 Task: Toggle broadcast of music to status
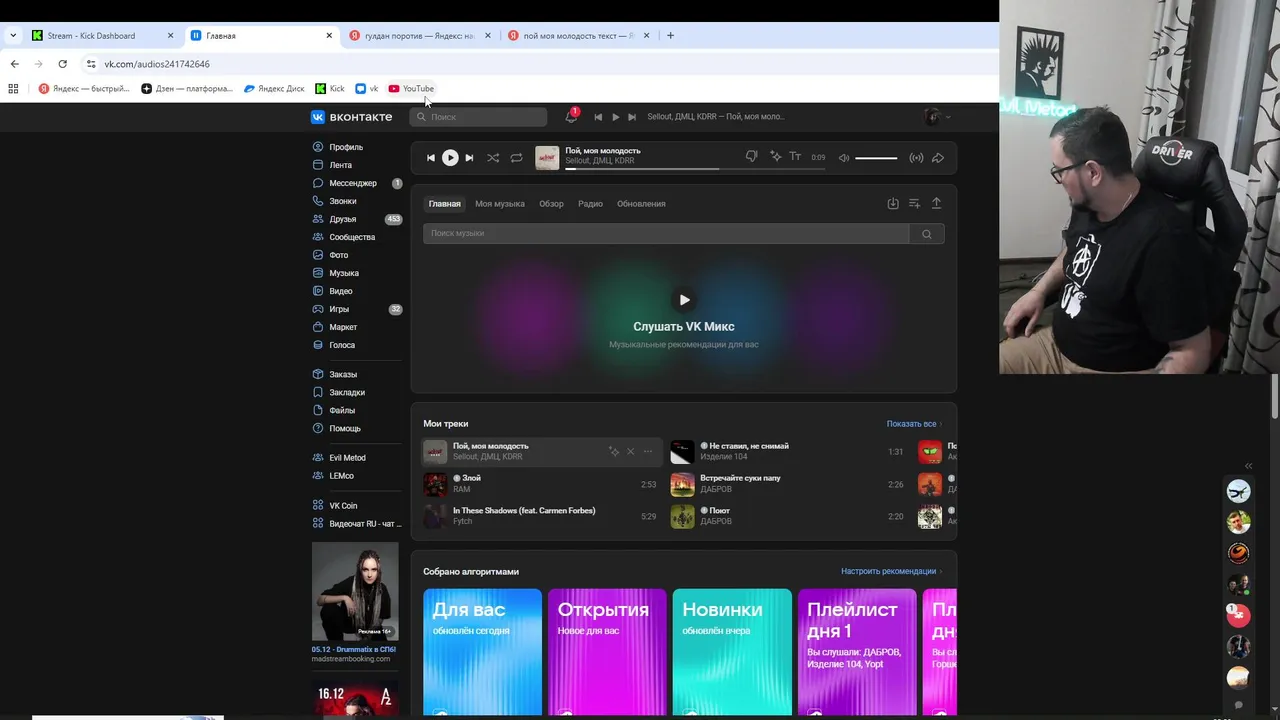(916, 158)
